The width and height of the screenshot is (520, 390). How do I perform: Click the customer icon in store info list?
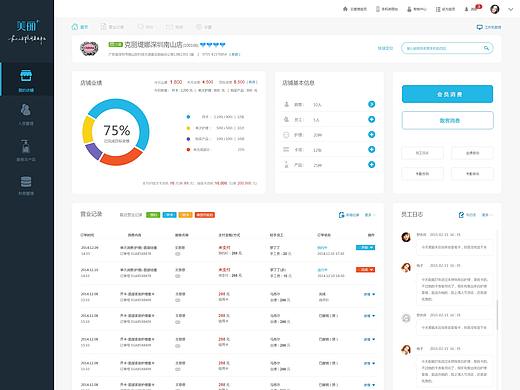(286, 104)
